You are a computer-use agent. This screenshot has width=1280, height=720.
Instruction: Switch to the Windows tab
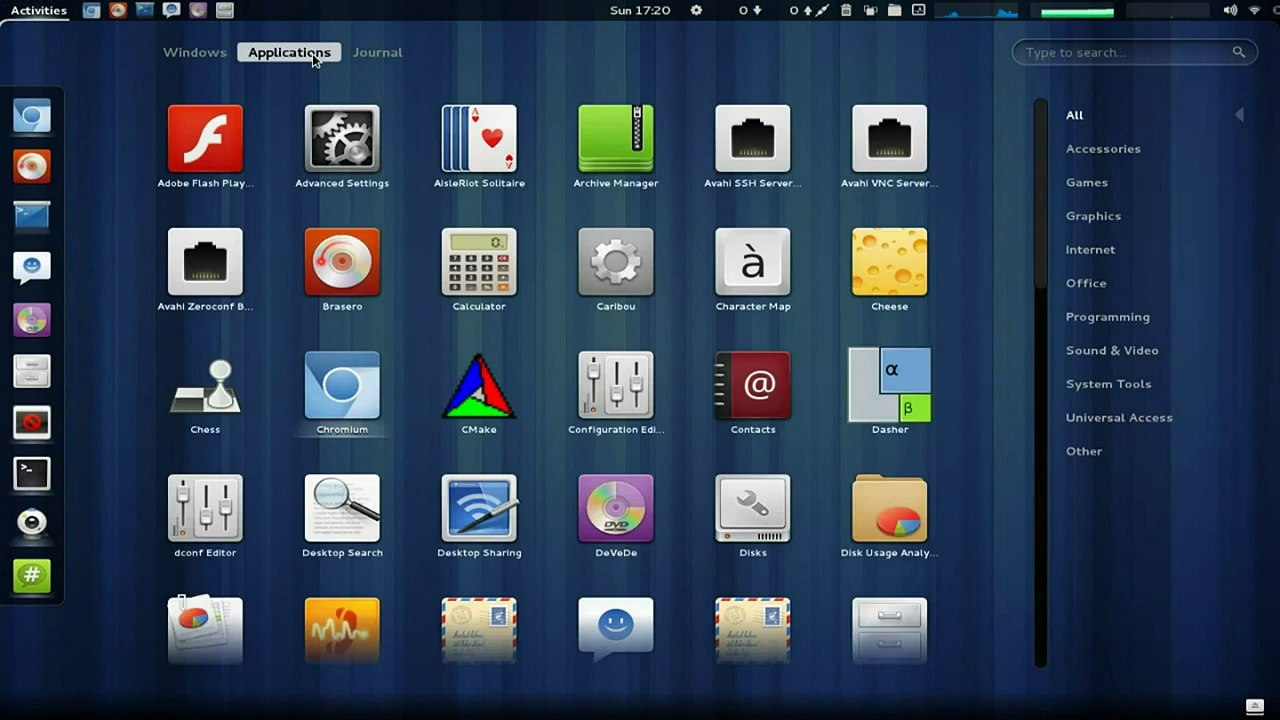[x=195, y=52]
